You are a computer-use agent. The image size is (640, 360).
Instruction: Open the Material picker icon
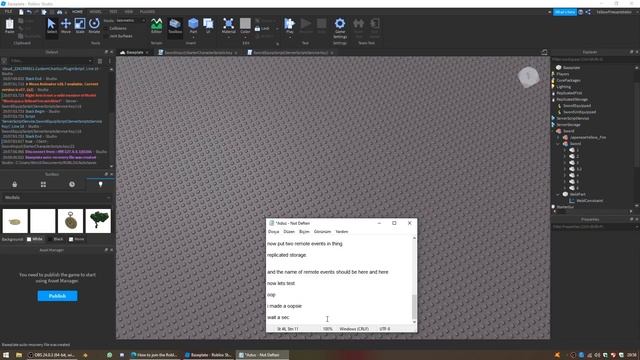pyautogui.click(x=229, y=24)
